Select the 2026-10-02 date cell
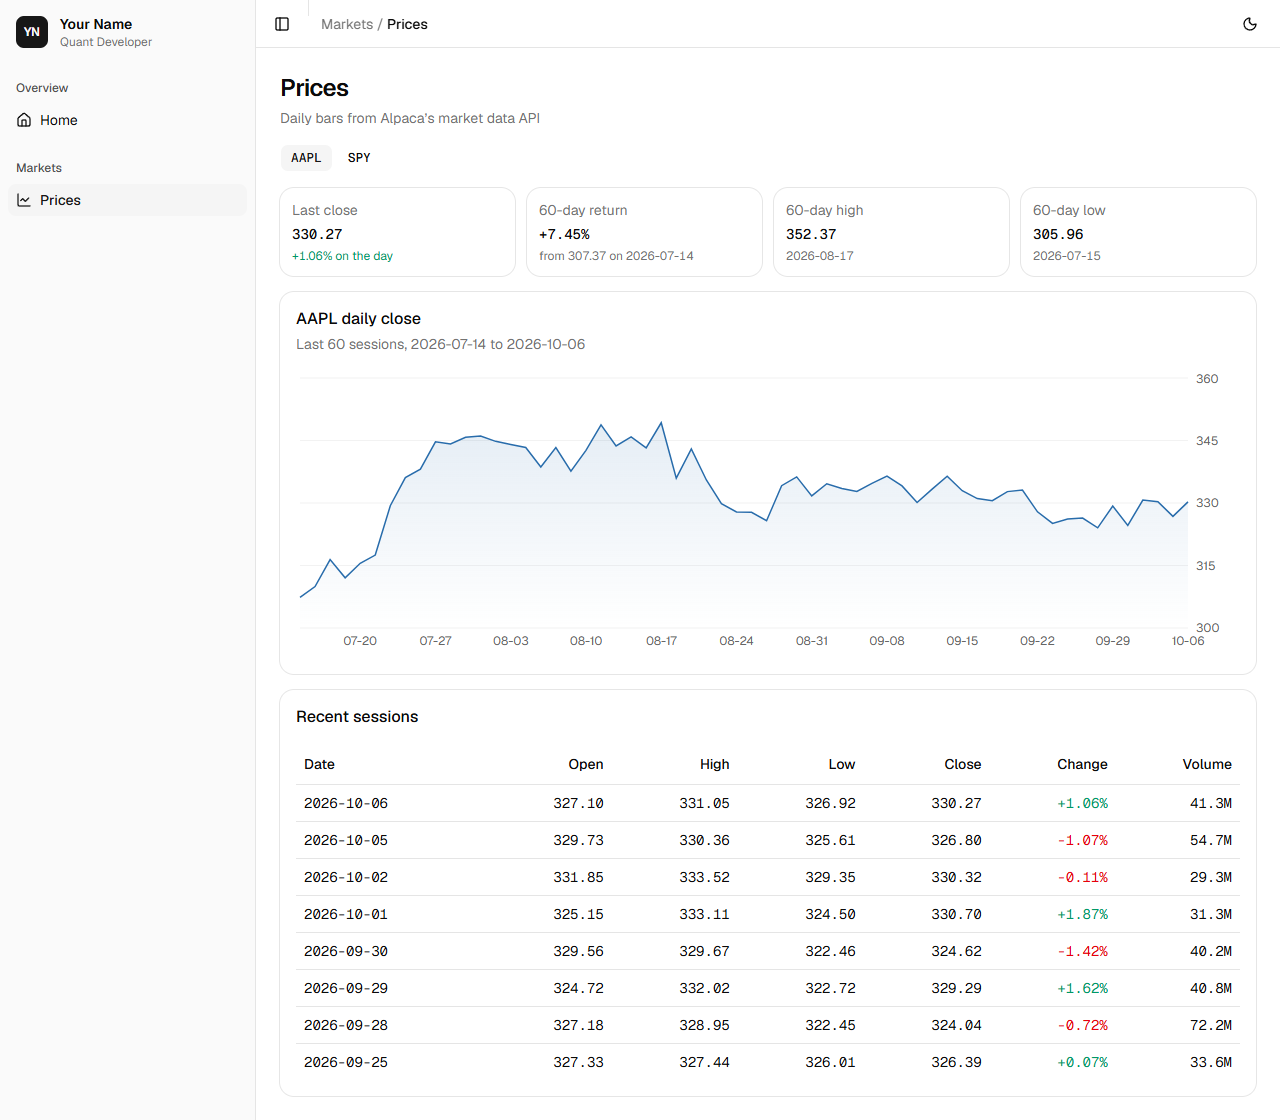Viewport: 1280px width, 1120px height. (x=346, y=877)
